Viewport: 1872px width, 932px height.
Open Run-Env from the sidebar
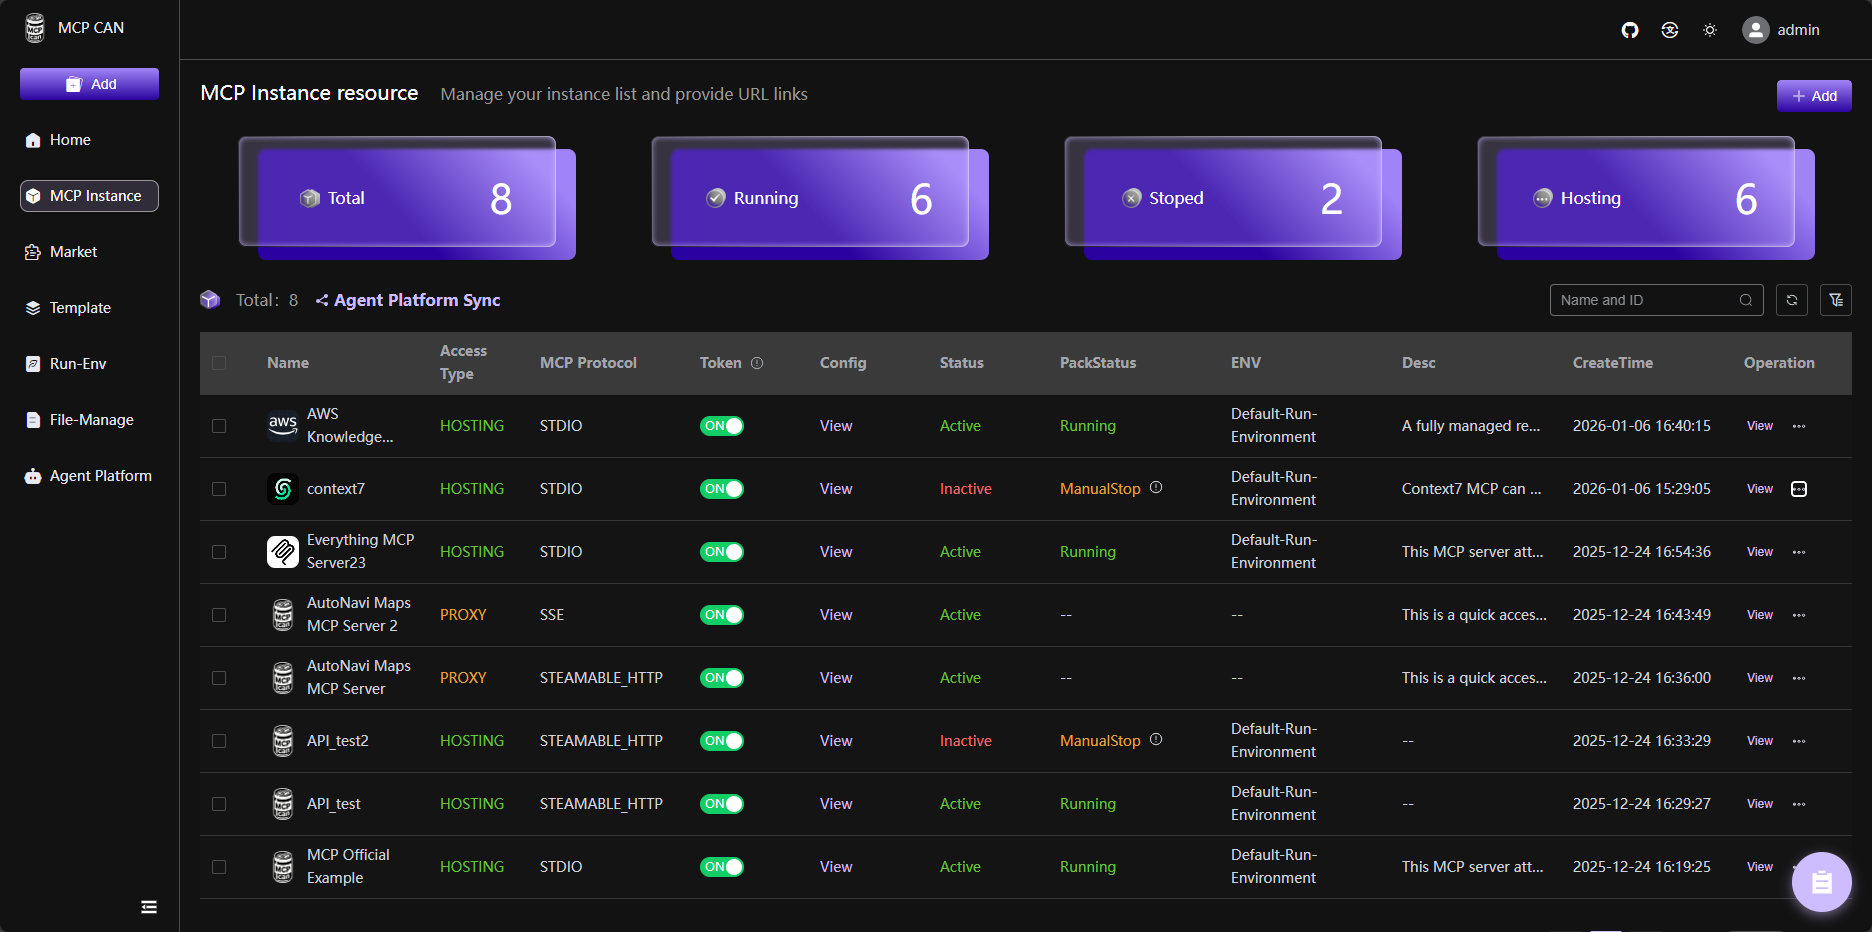point(77,364)
